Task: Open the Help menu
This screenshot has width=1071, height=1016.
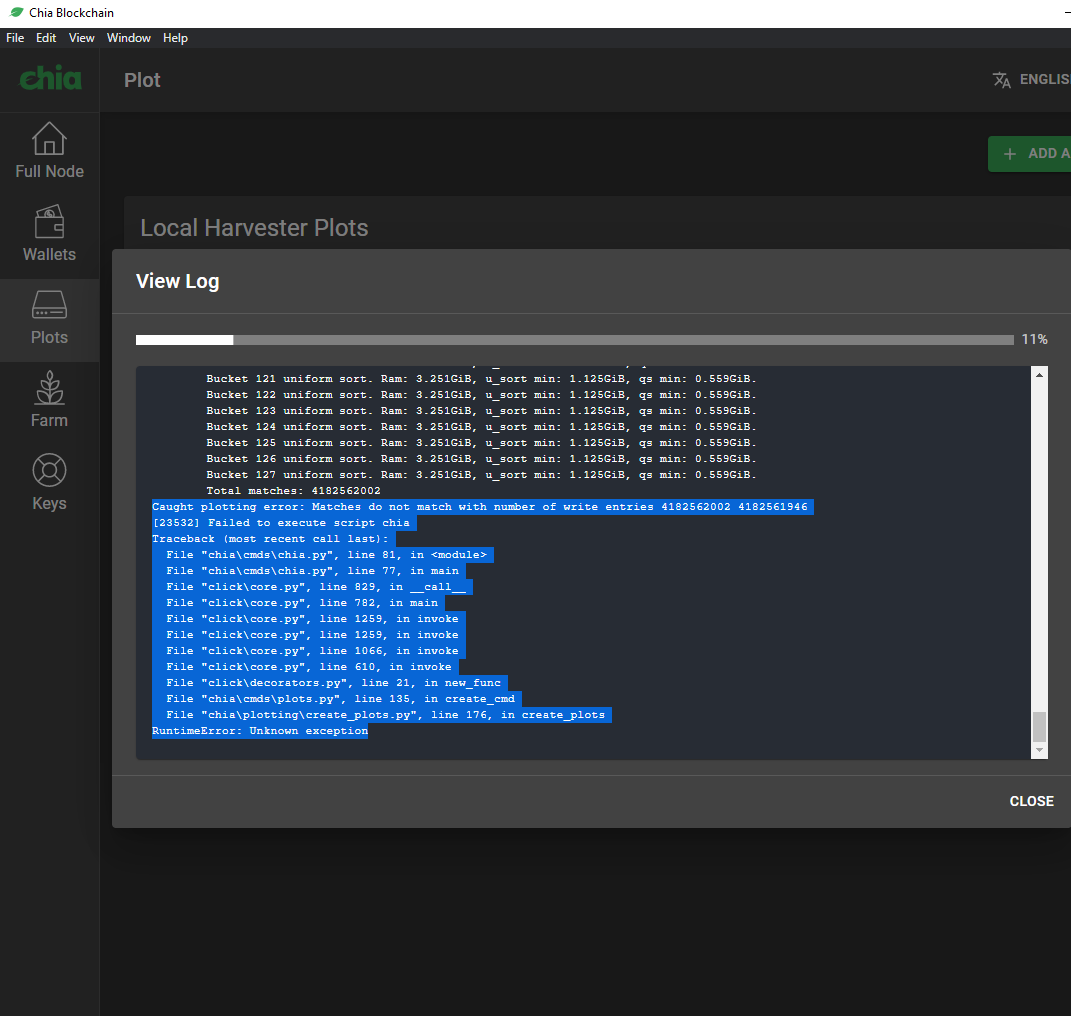Action: 175,38
